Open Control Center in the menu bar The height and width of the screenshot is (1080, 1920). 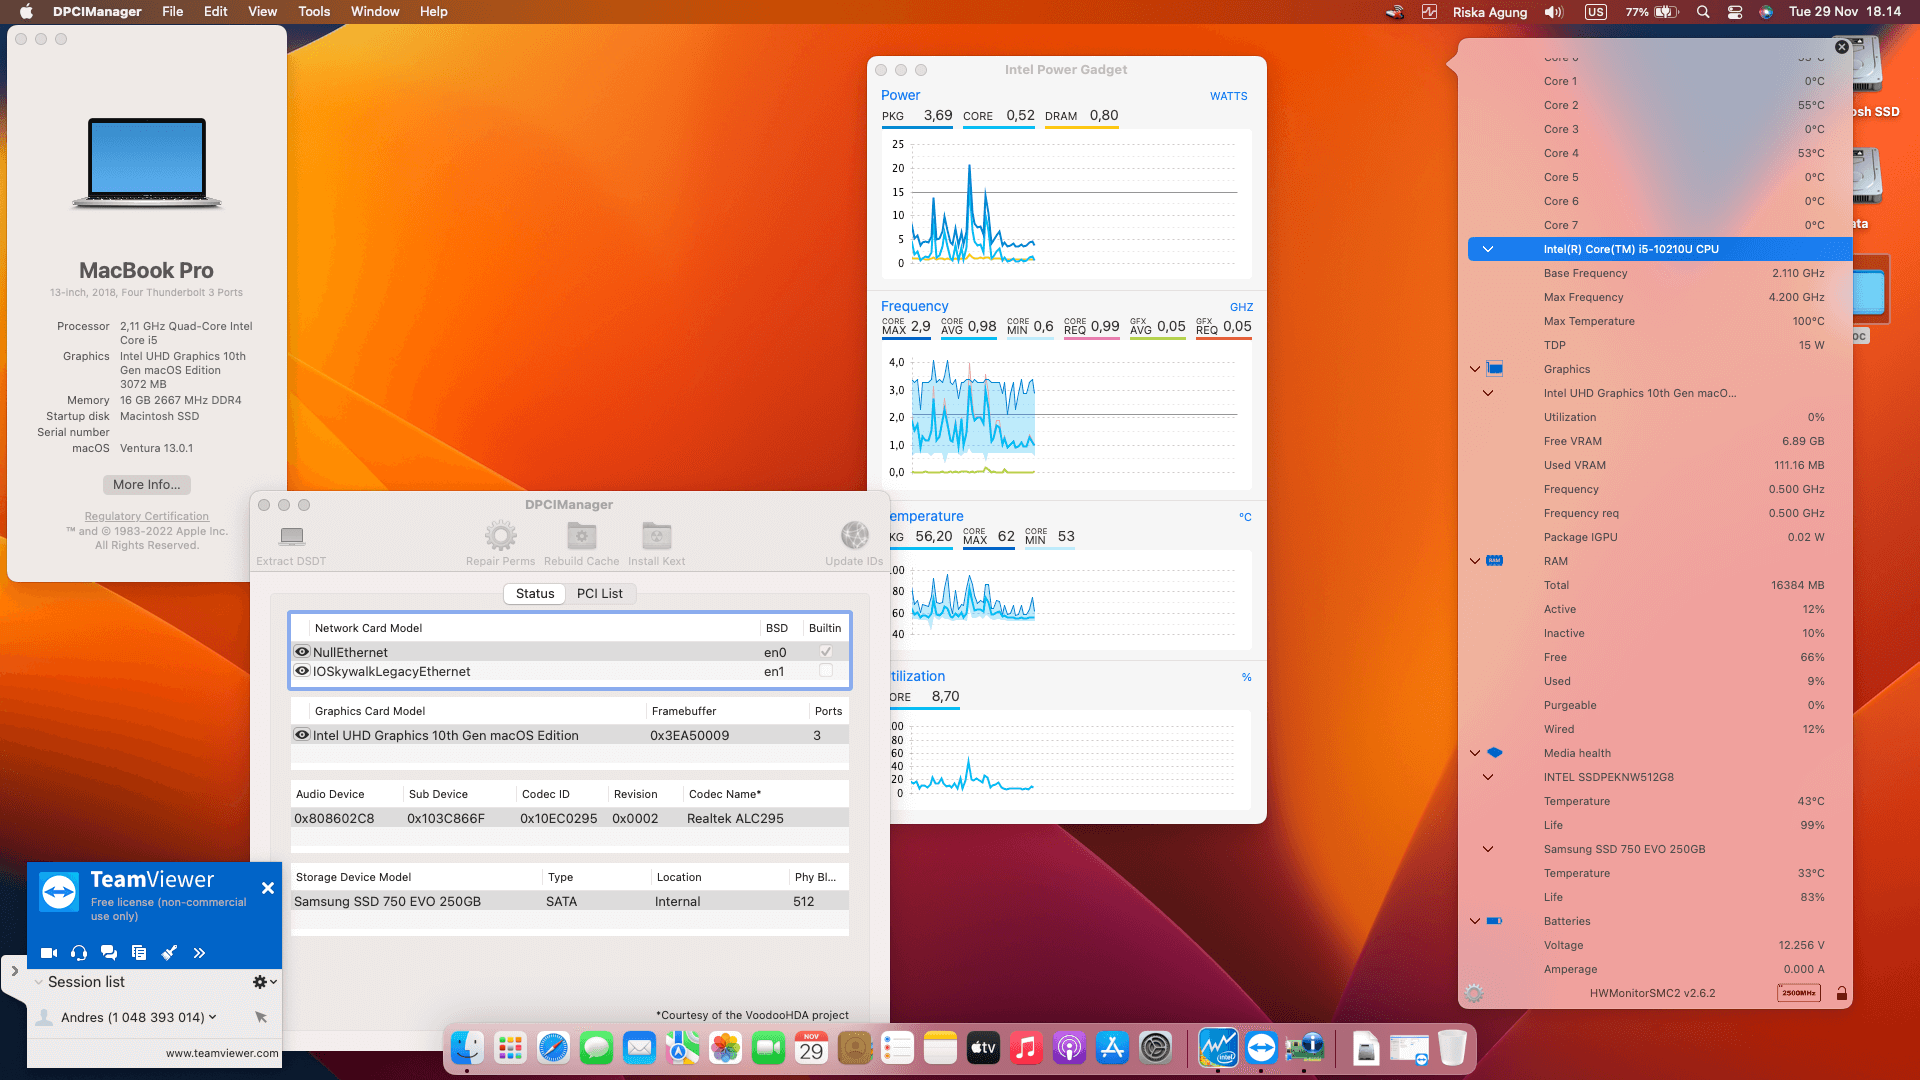(x=1735, y=12)
